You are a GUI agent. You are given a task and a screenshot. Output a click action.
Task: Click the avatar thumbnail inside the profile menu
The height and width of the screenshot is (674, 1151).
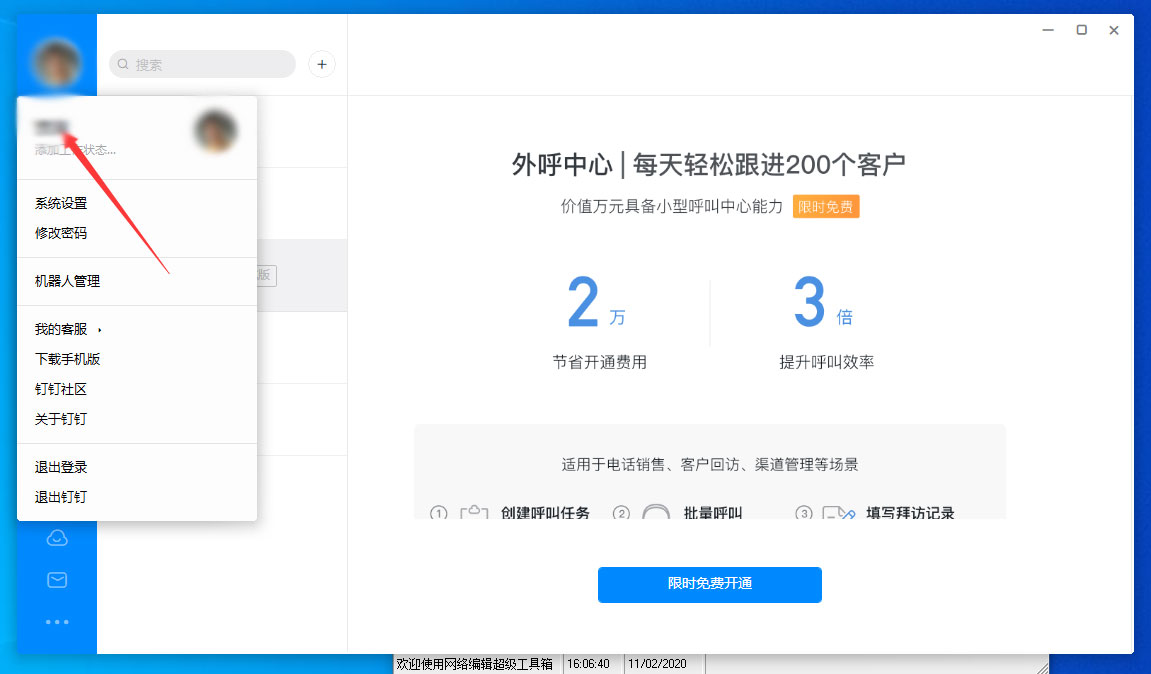coord(215,131)
